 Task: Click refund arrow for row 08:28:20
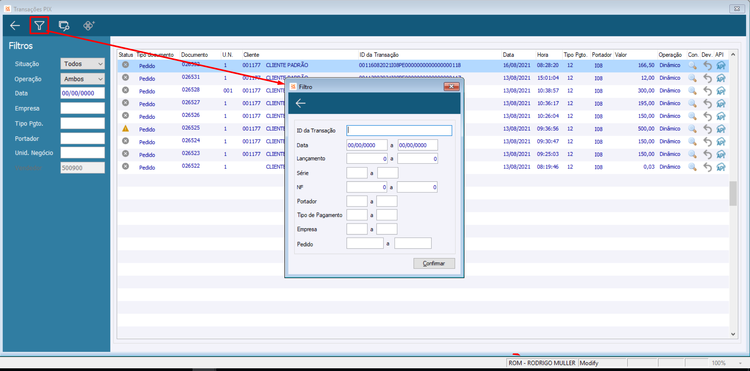707,65
